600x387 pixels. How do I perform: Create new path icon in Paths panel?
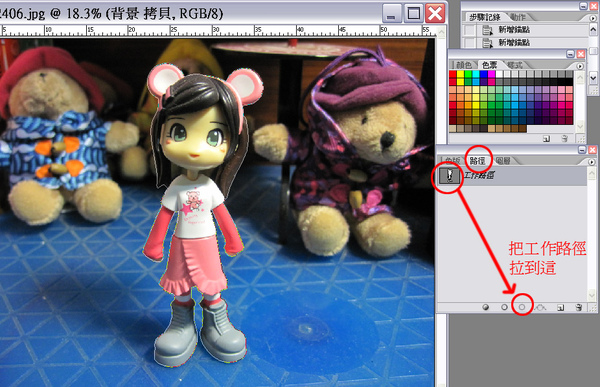[x=560, y=307]
